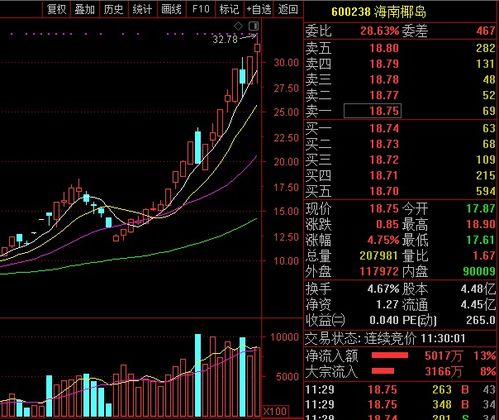Click the 30.00 price axis label
Image resolution: width=499 pixels, height=420 pixels.
pos(286,63)
